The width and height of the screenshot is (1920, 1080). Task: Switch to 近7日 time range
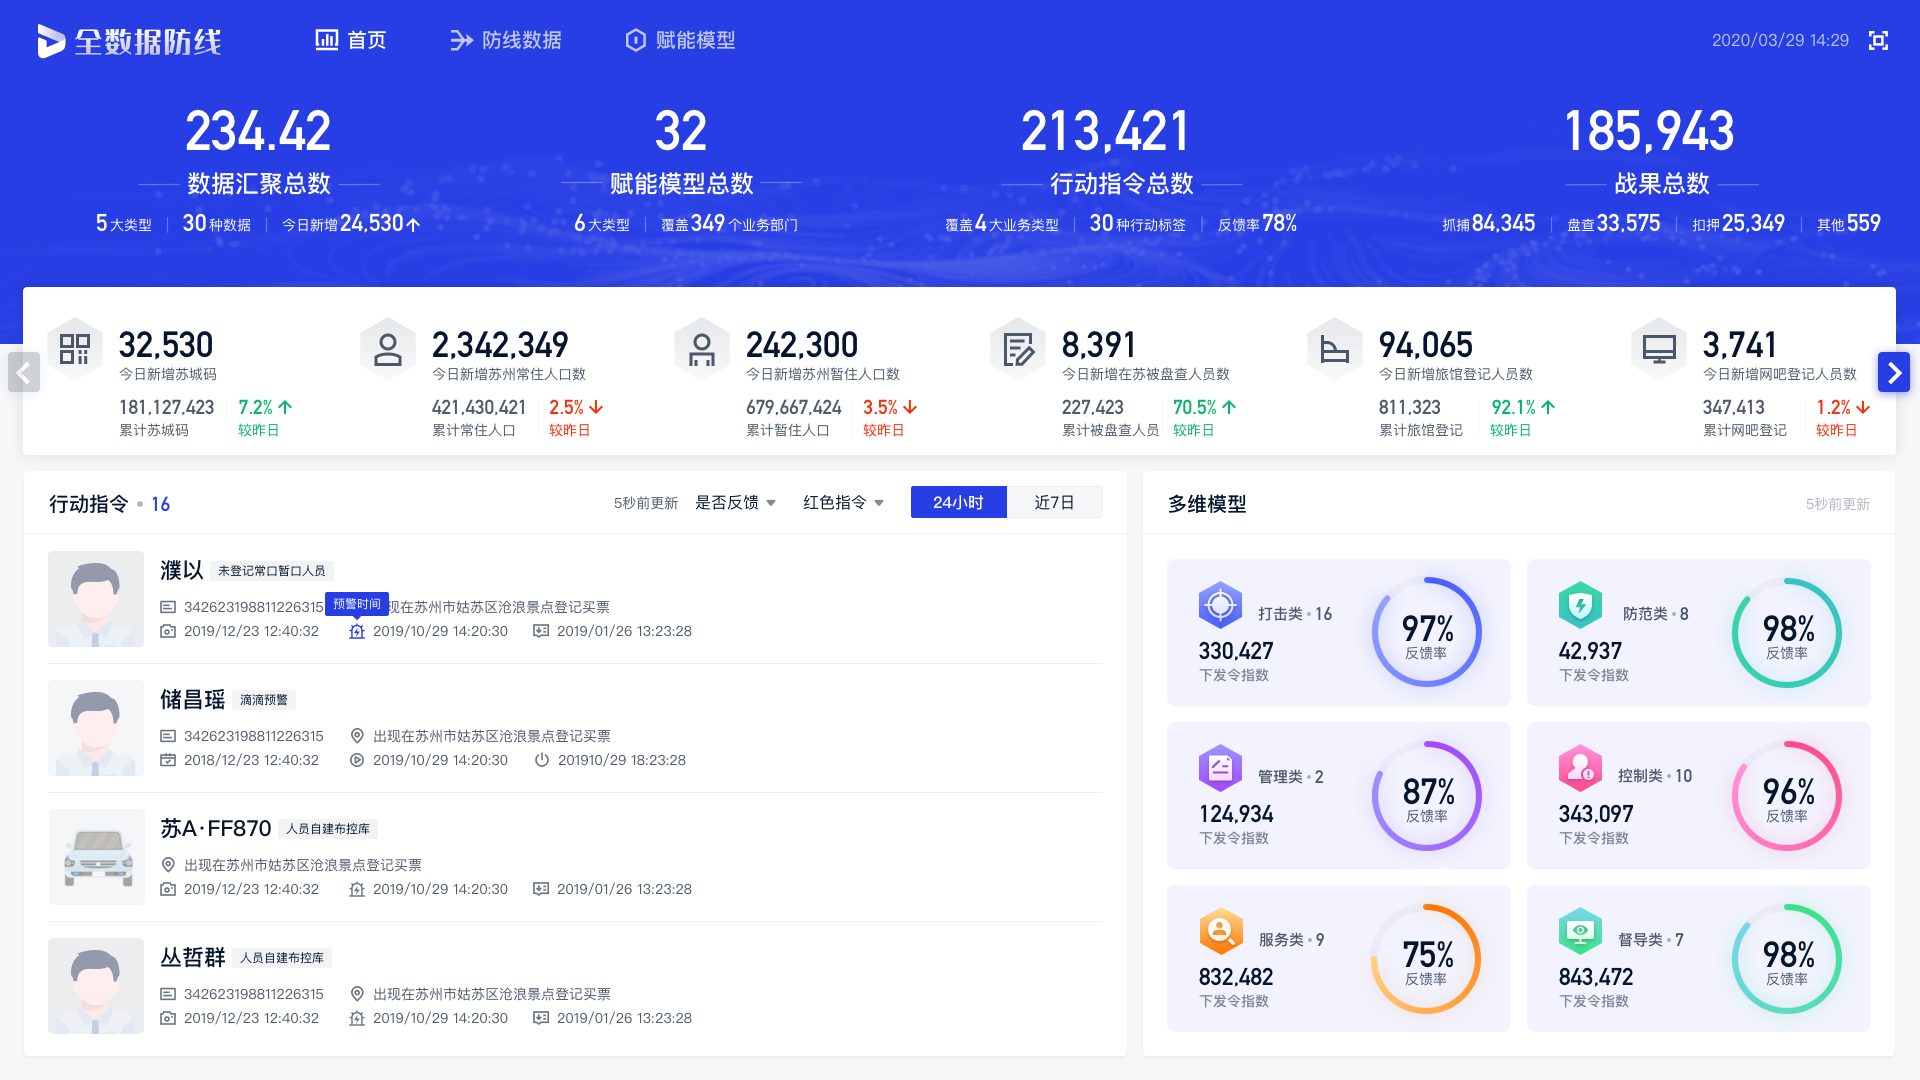(x=1054, y=502)
